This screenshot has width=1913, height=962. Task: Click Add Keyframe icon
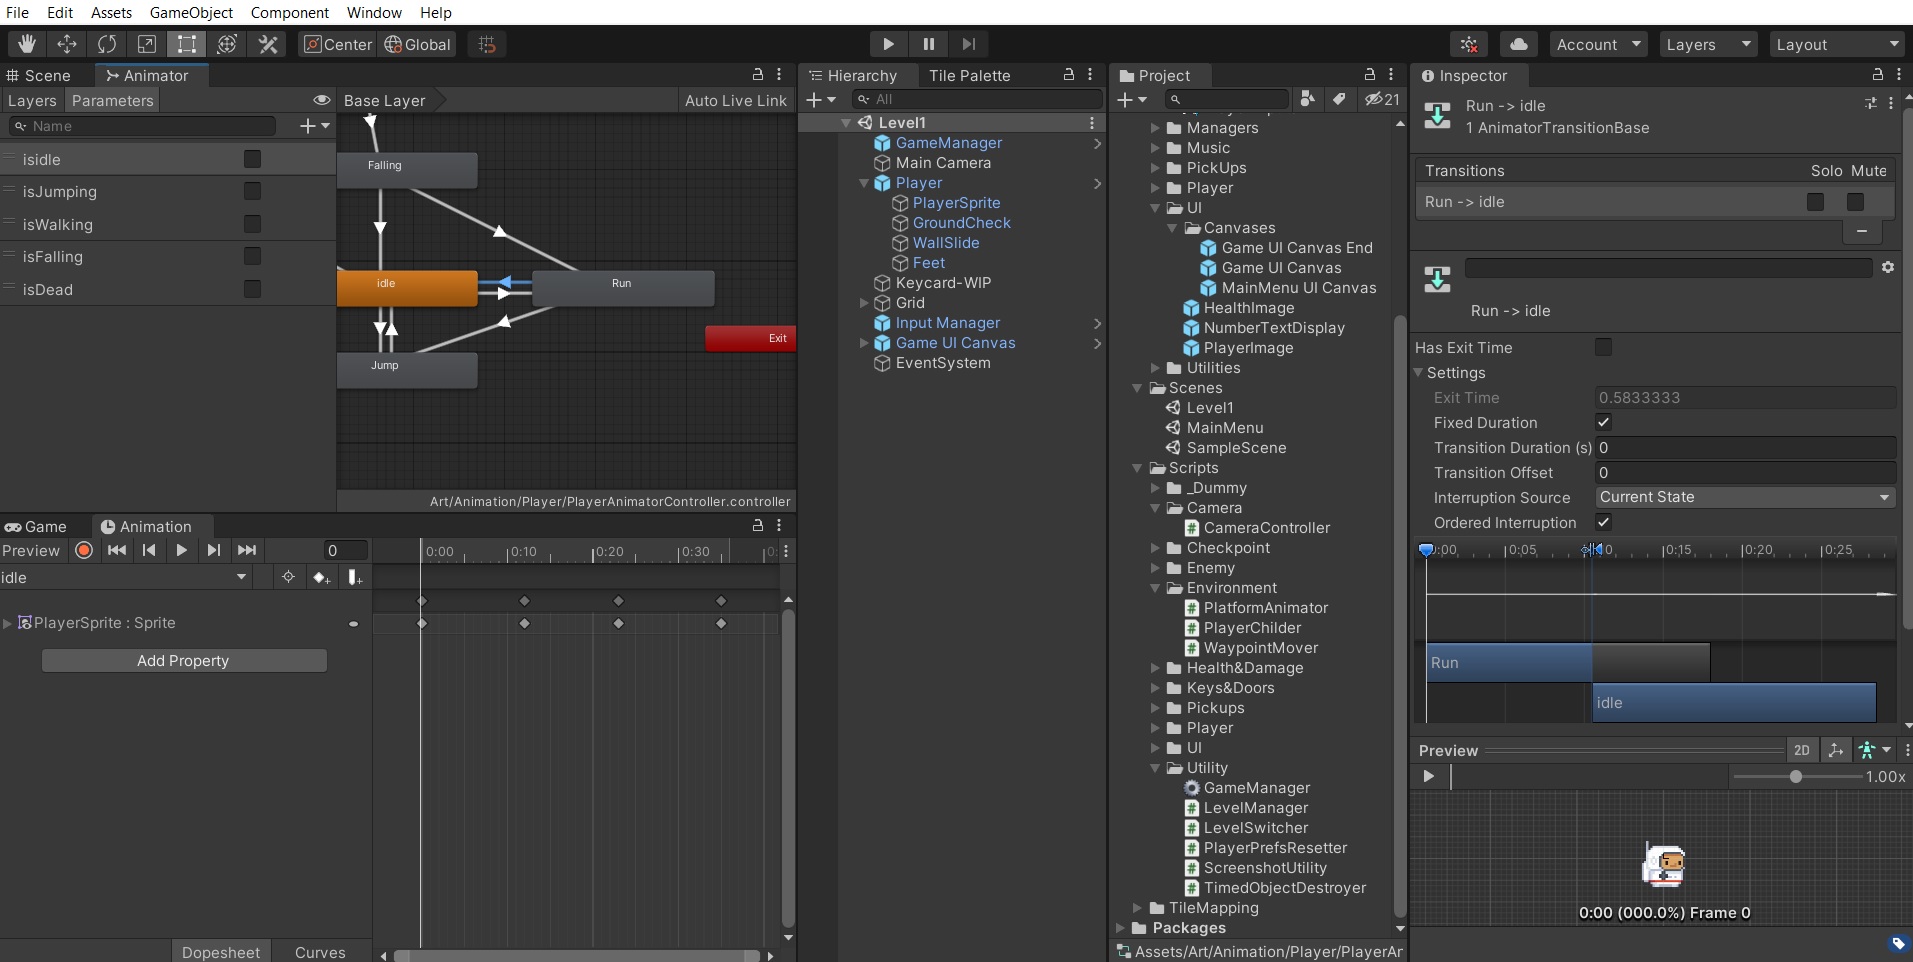(x=321, y=577)
